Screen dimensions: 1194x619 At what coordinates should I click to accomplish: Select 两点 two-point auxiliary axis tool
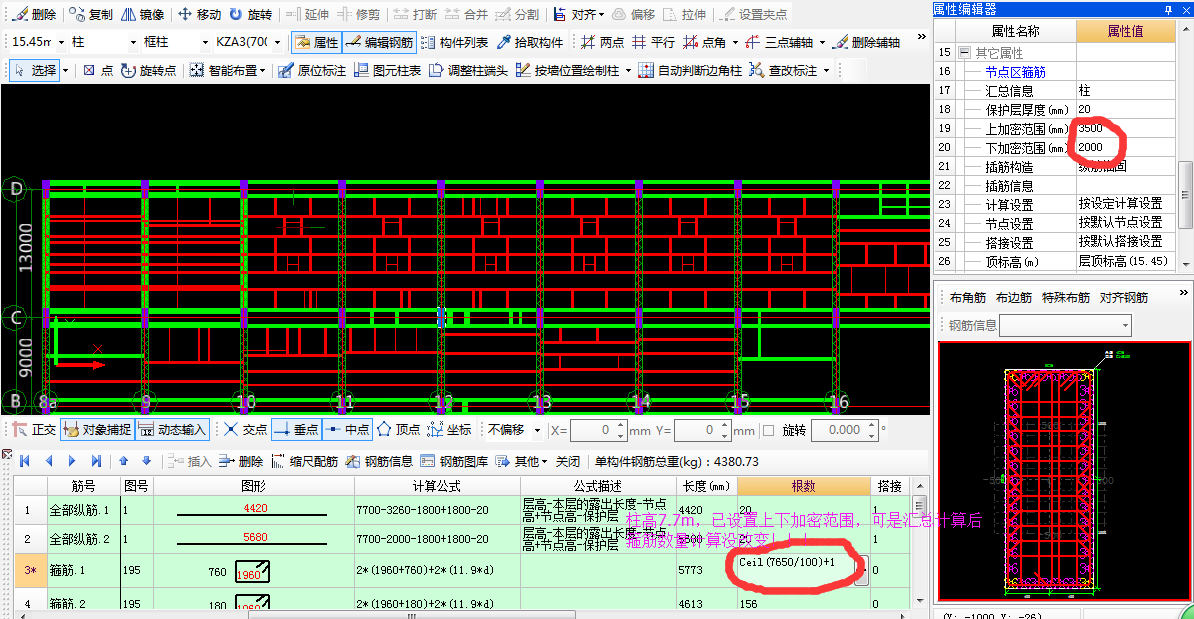click(602, 43)
